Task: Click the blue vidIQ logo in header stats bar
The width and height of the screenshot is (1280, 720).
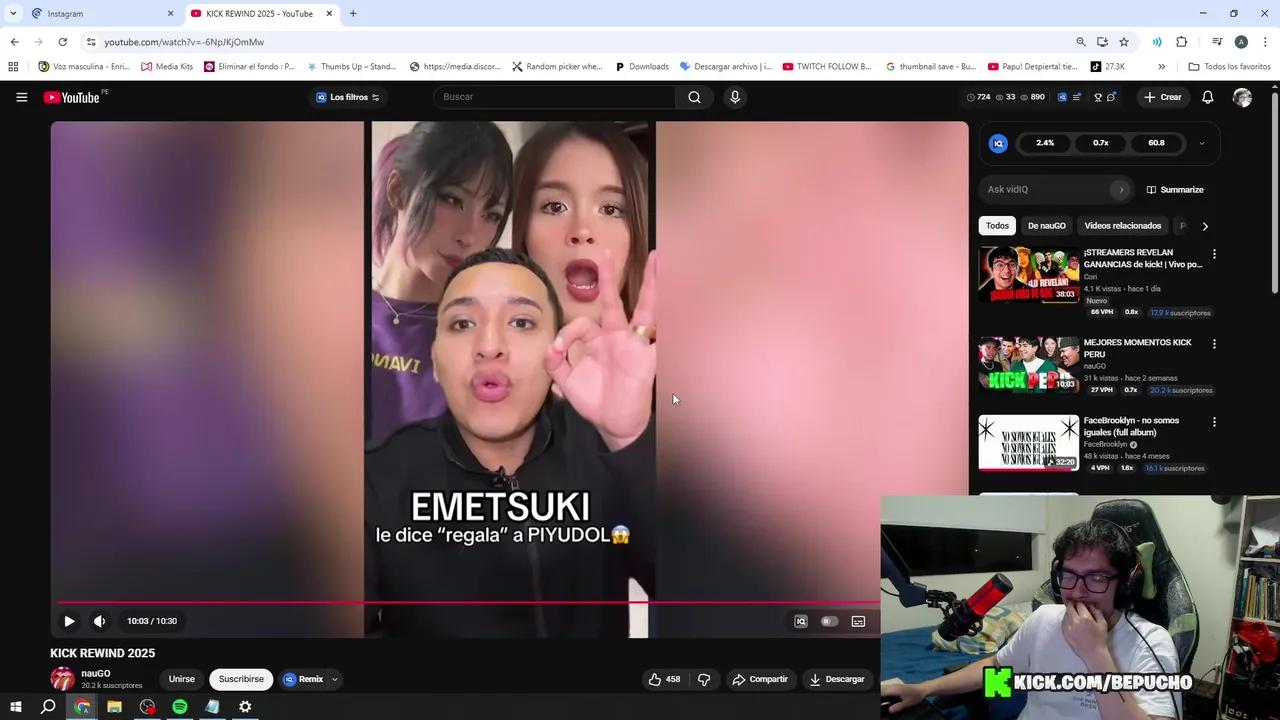Action: (x=1062, y=97)
